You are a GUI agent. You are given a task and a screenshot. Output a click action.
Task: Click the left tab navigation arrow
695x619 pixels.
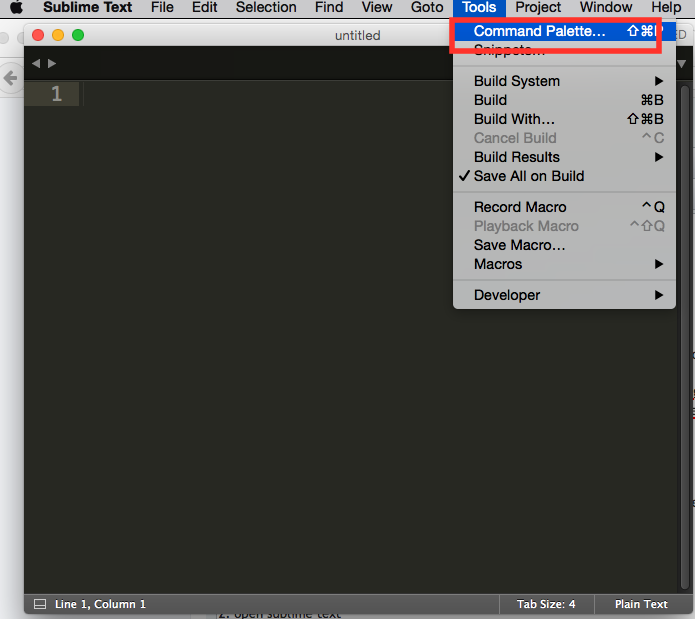[36, 63]
